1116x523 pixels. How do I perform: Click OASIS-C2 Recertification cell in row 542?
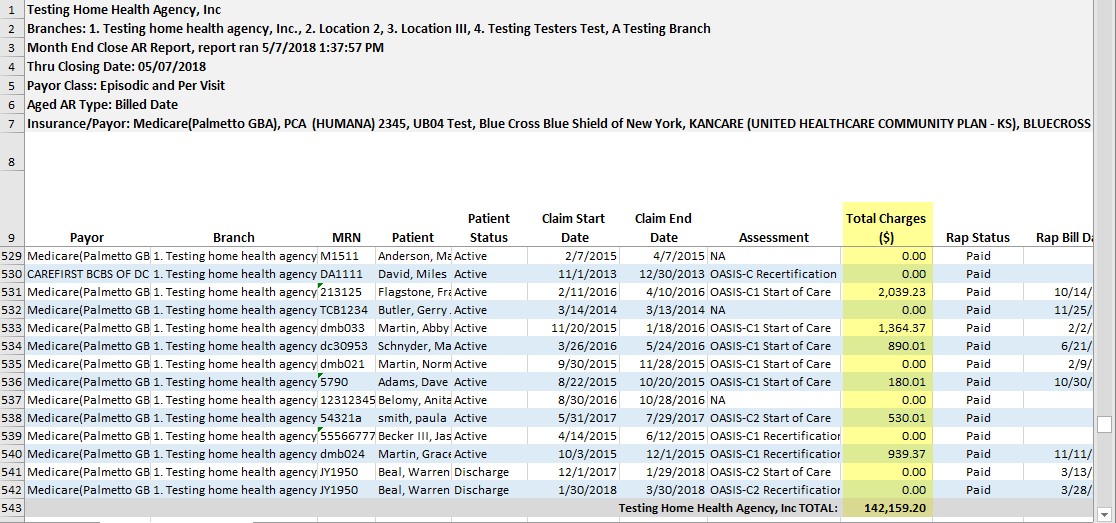point(774,490)
